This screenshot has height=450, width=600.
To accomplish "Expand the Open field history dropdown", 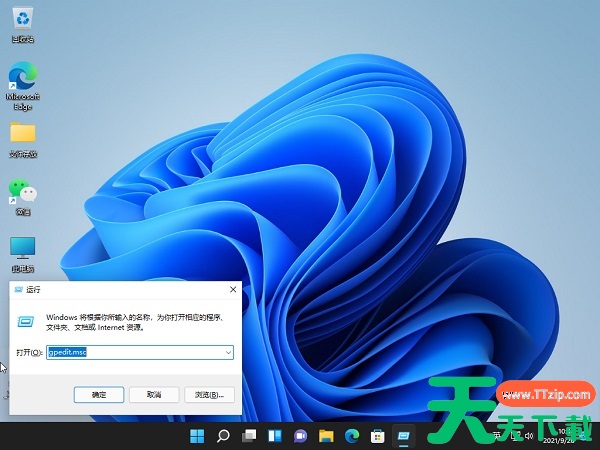I will (228, 352).
